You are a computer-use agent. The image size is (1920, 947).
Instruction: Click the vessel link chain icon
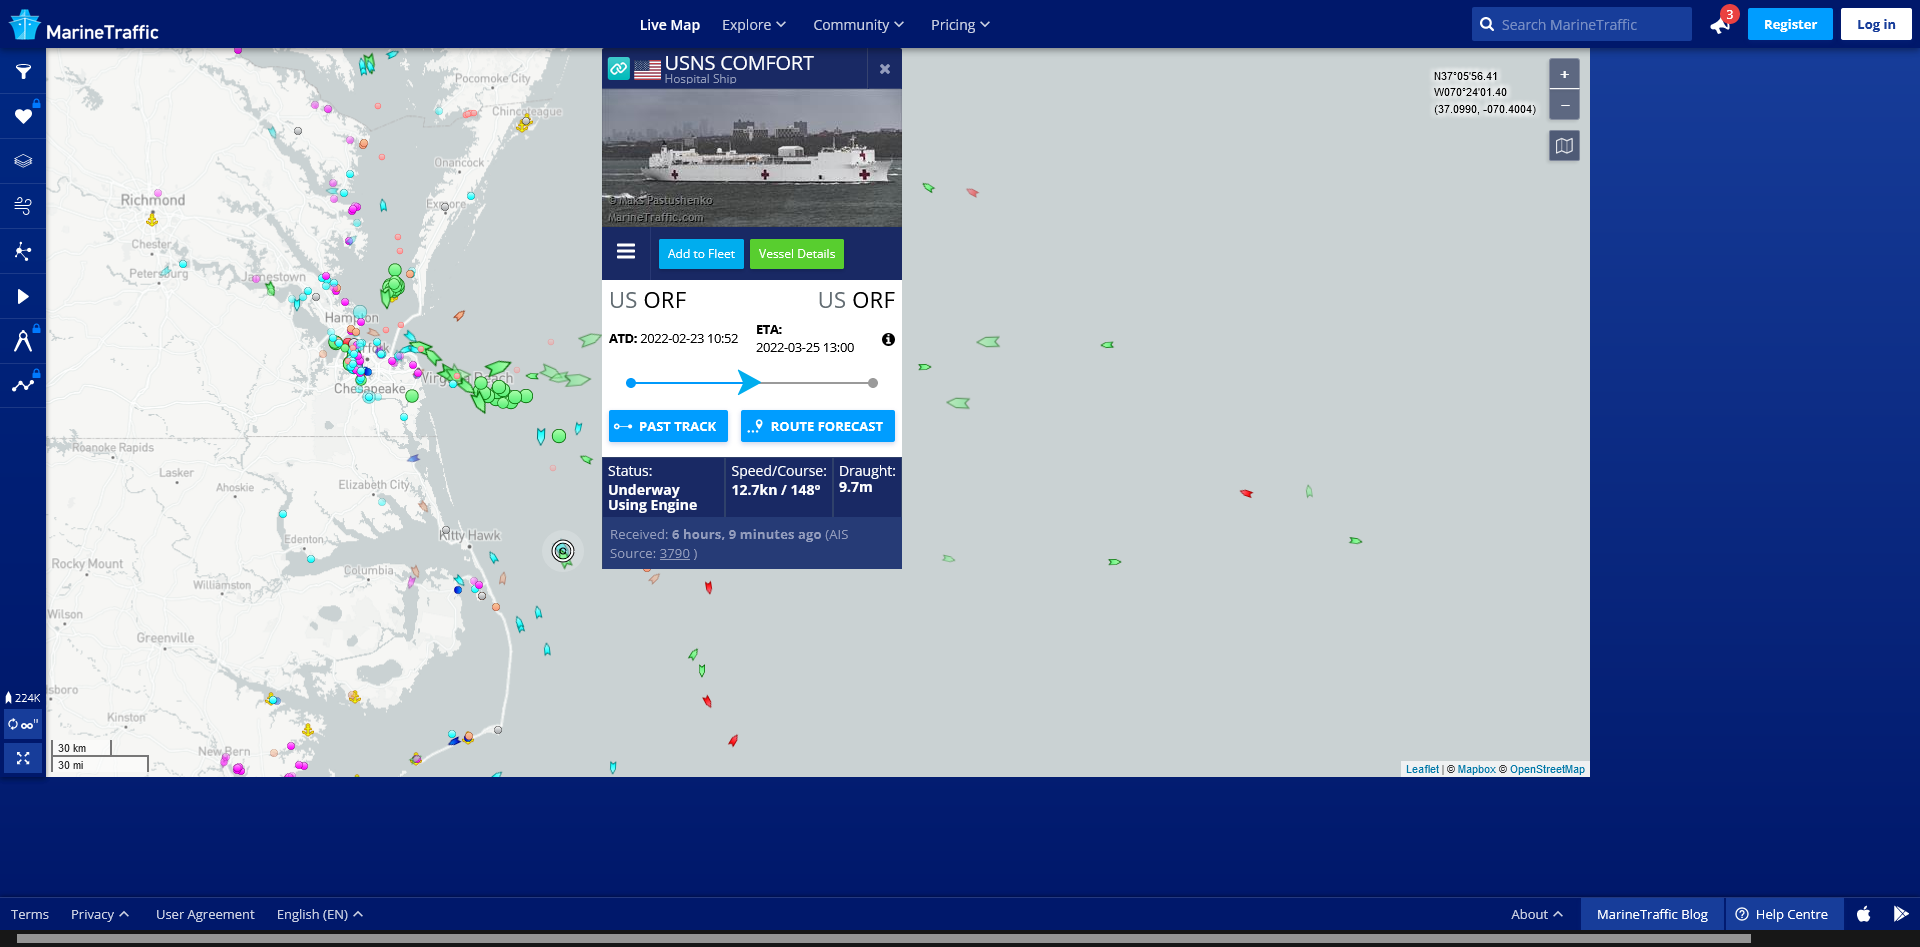(619, 69)
